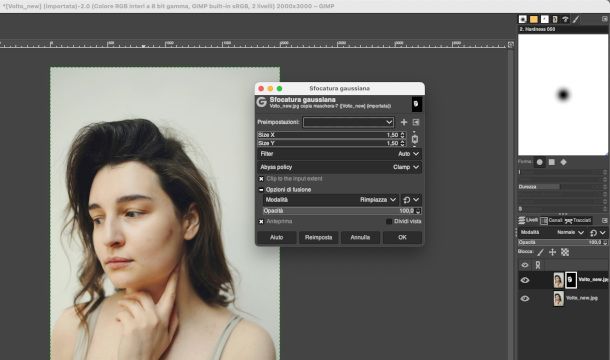This screenshot has width=610, height=360.
Task: Switch to the Tracciati tab
Action: click(578, 220)
